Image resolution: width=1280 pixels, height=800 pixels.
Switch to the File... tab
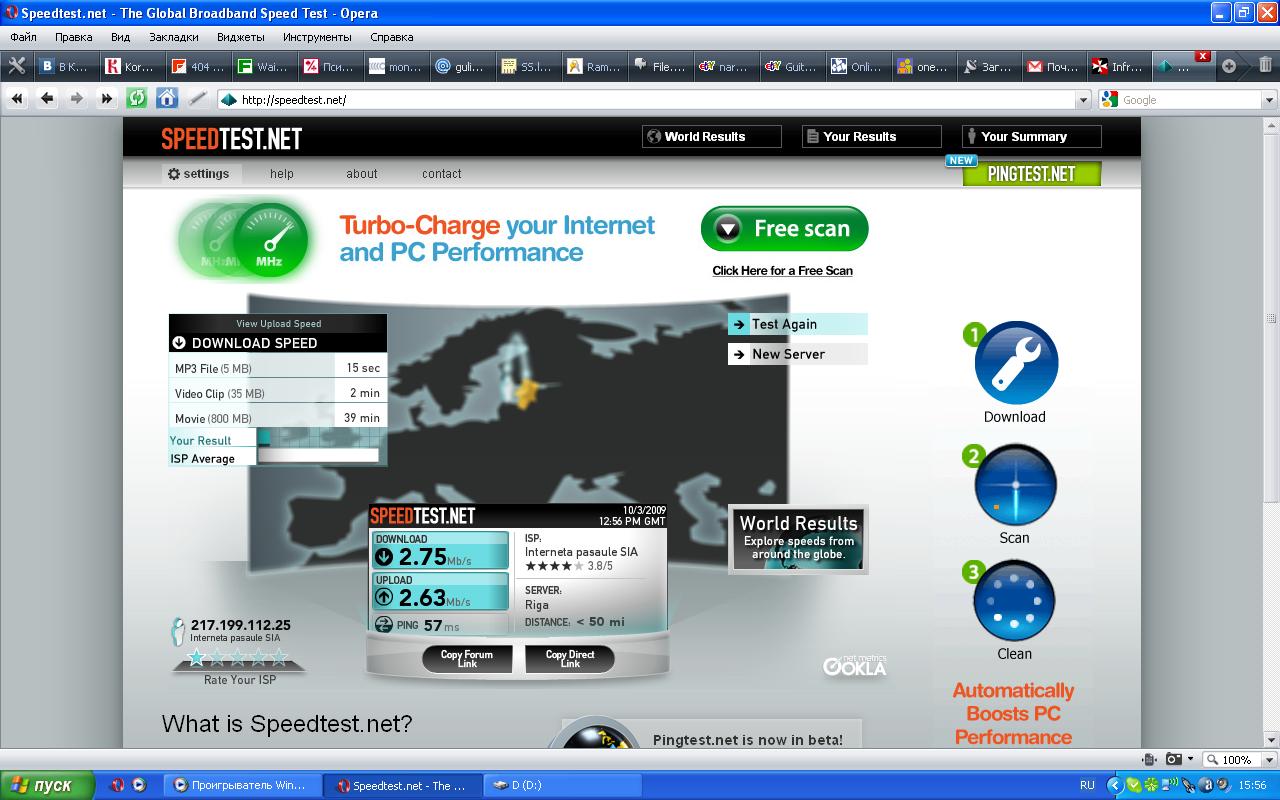661,66
